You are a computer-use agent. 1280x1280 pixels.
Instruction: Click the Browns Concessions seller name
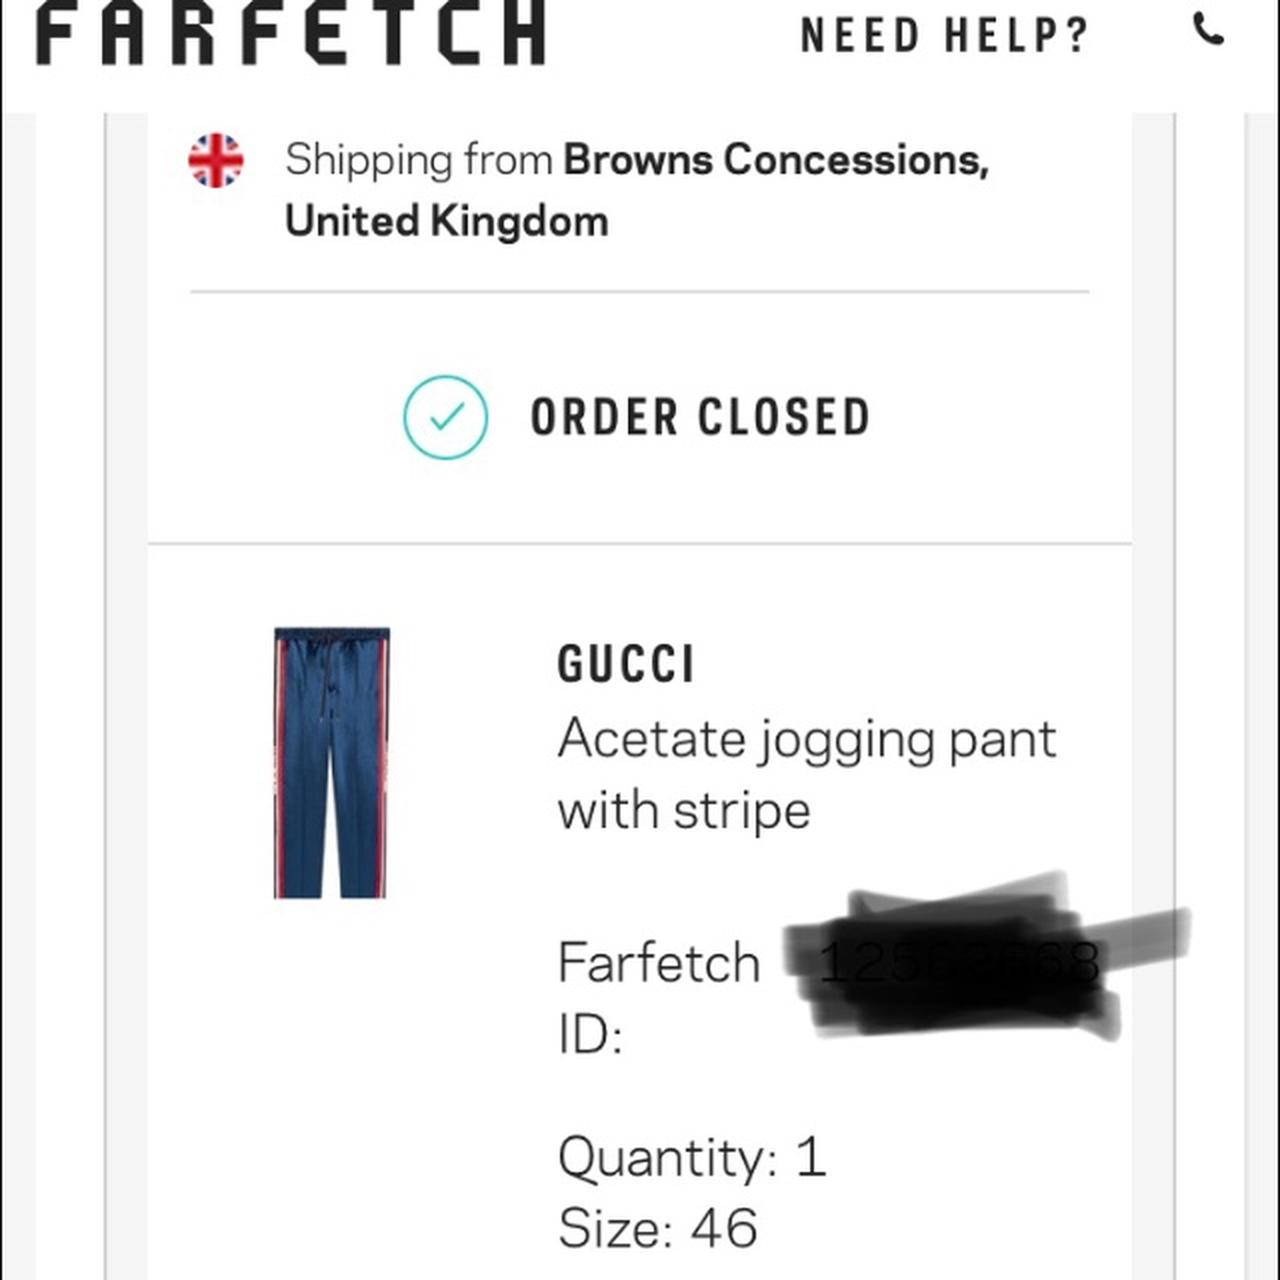(776, 158)
